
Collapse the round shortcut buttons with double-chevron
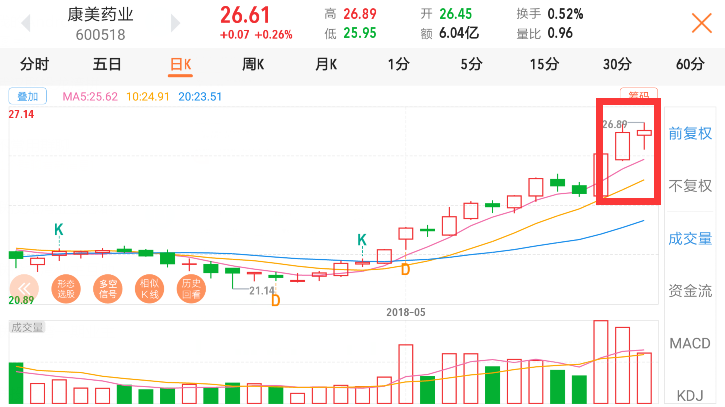coord(24,289)
